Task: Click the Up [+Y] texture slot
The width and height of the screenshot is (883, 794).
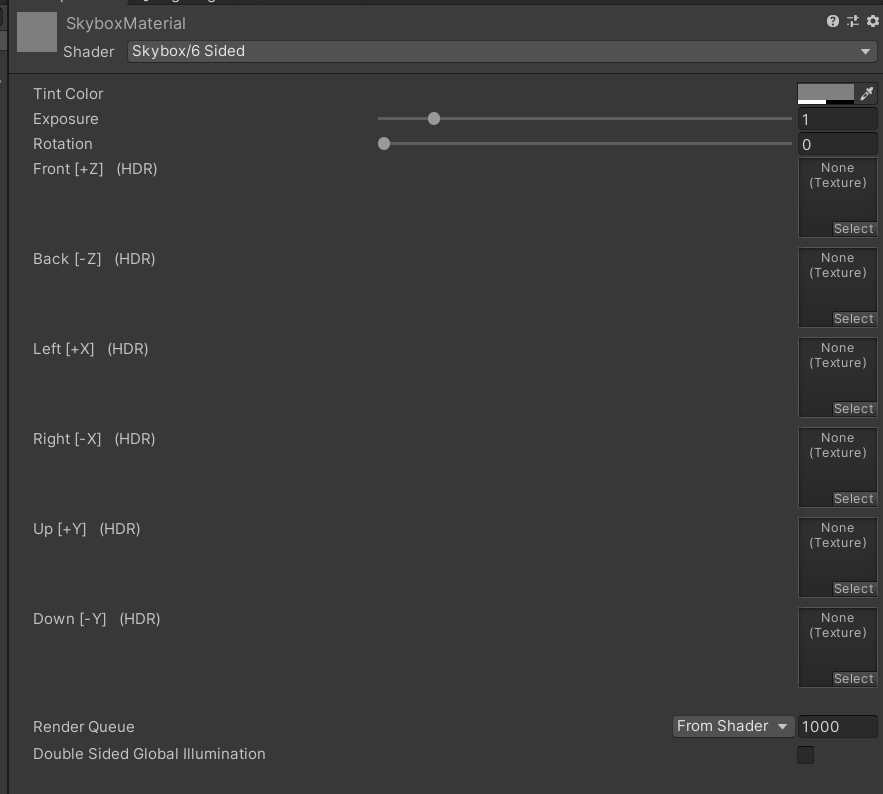Action: click(x=837, y=558)
